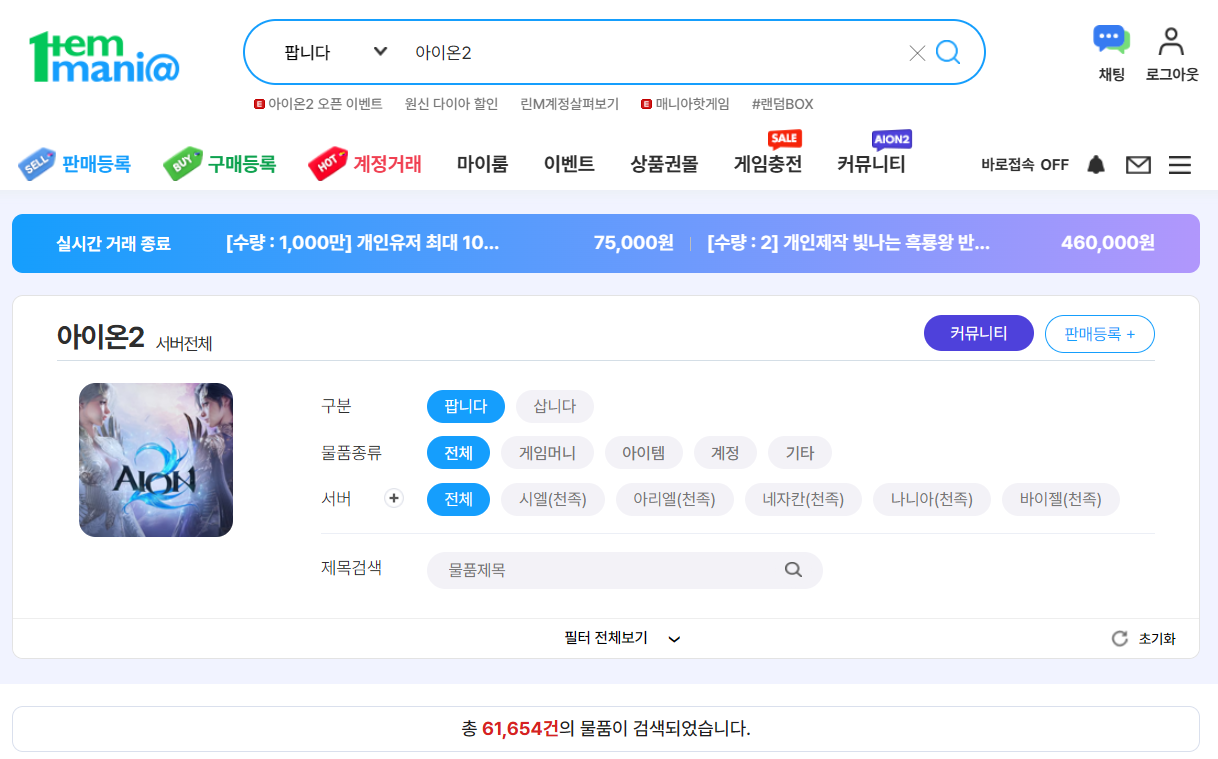
Task: Click the magnifier icon in the top search bar
Action: 948,52
